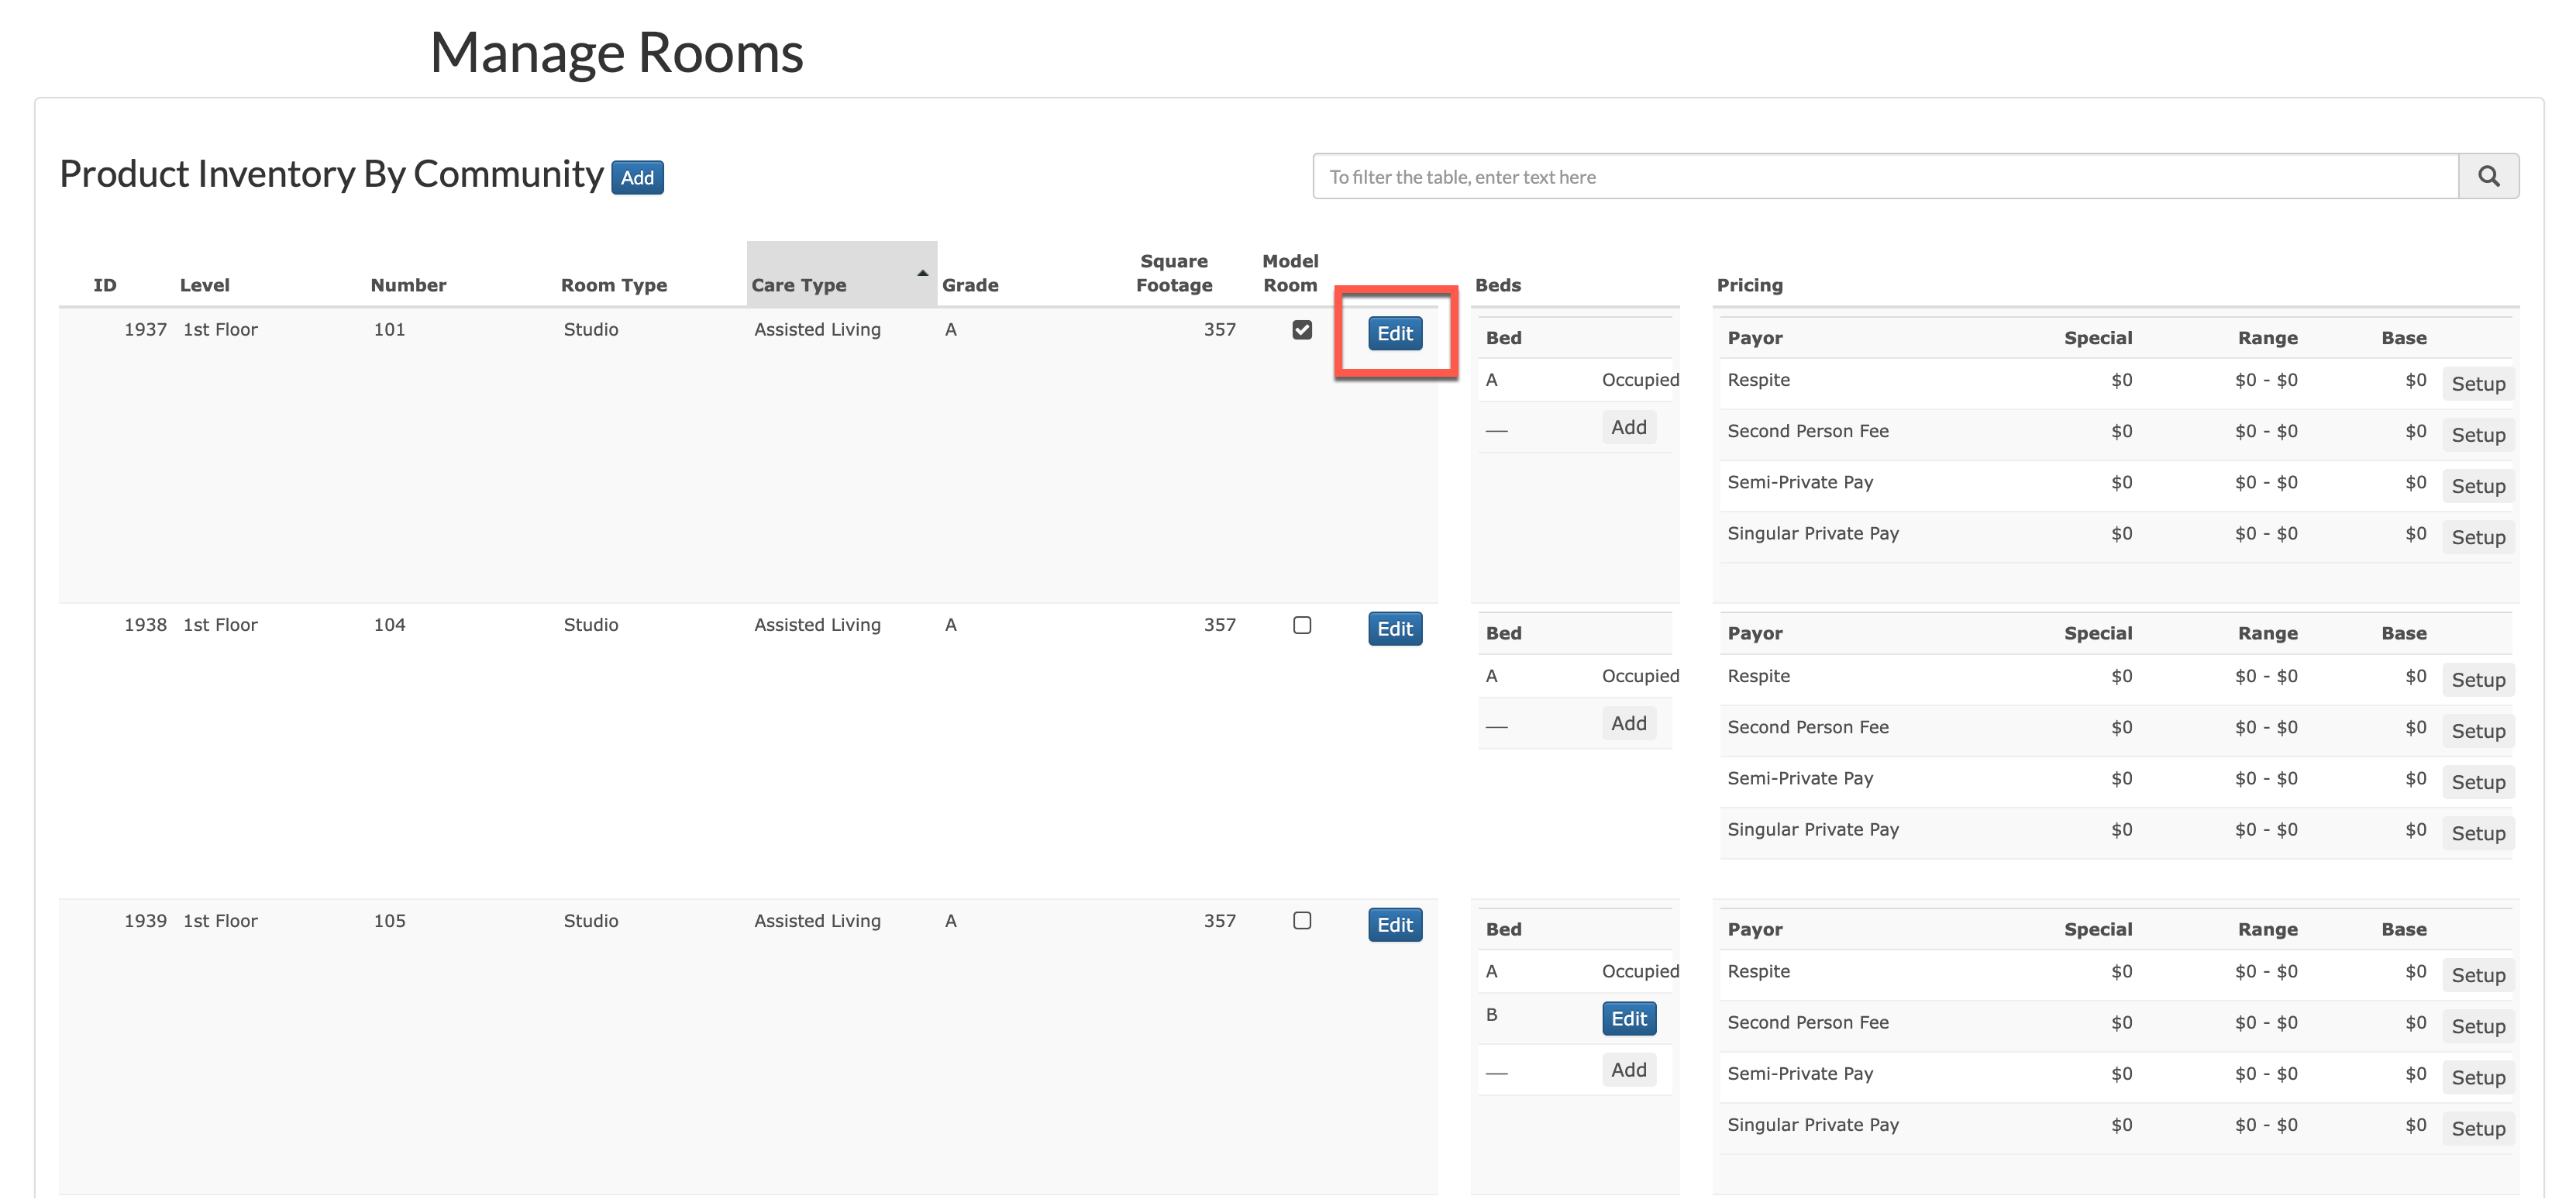Screen dimensions: 2576x1203
Task: Focus the filter table text field
Action: pos(1885,177)
